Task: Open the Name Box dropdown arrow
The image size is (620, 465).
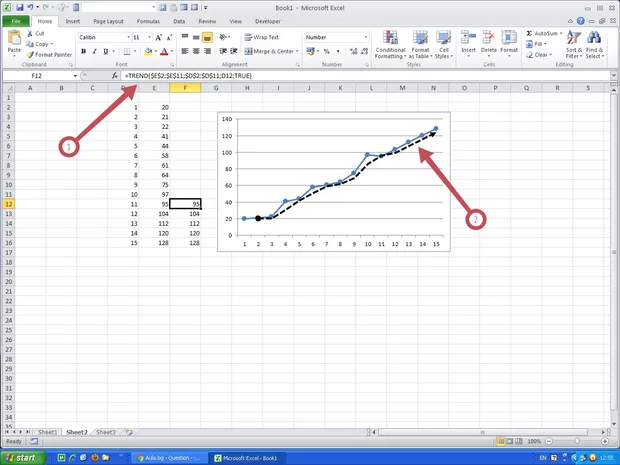Action: coord(75,76)
